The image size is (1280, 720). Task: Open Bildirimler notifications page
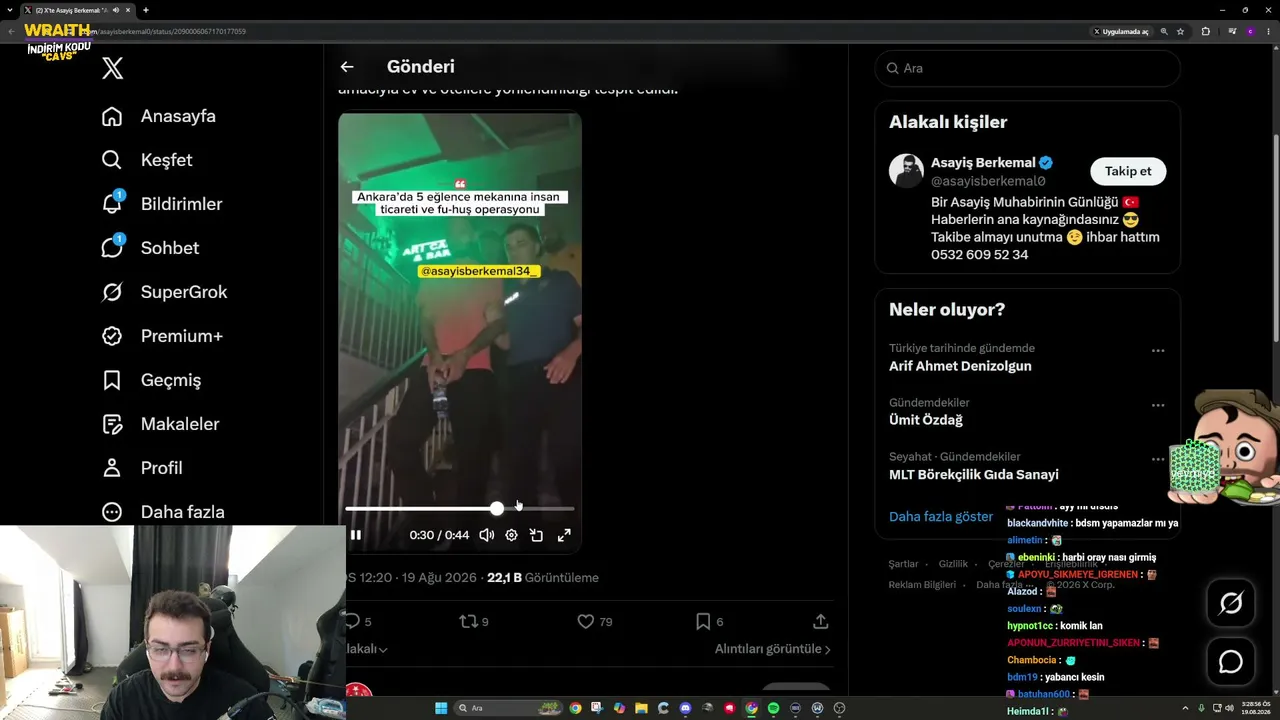pos(162,204)
